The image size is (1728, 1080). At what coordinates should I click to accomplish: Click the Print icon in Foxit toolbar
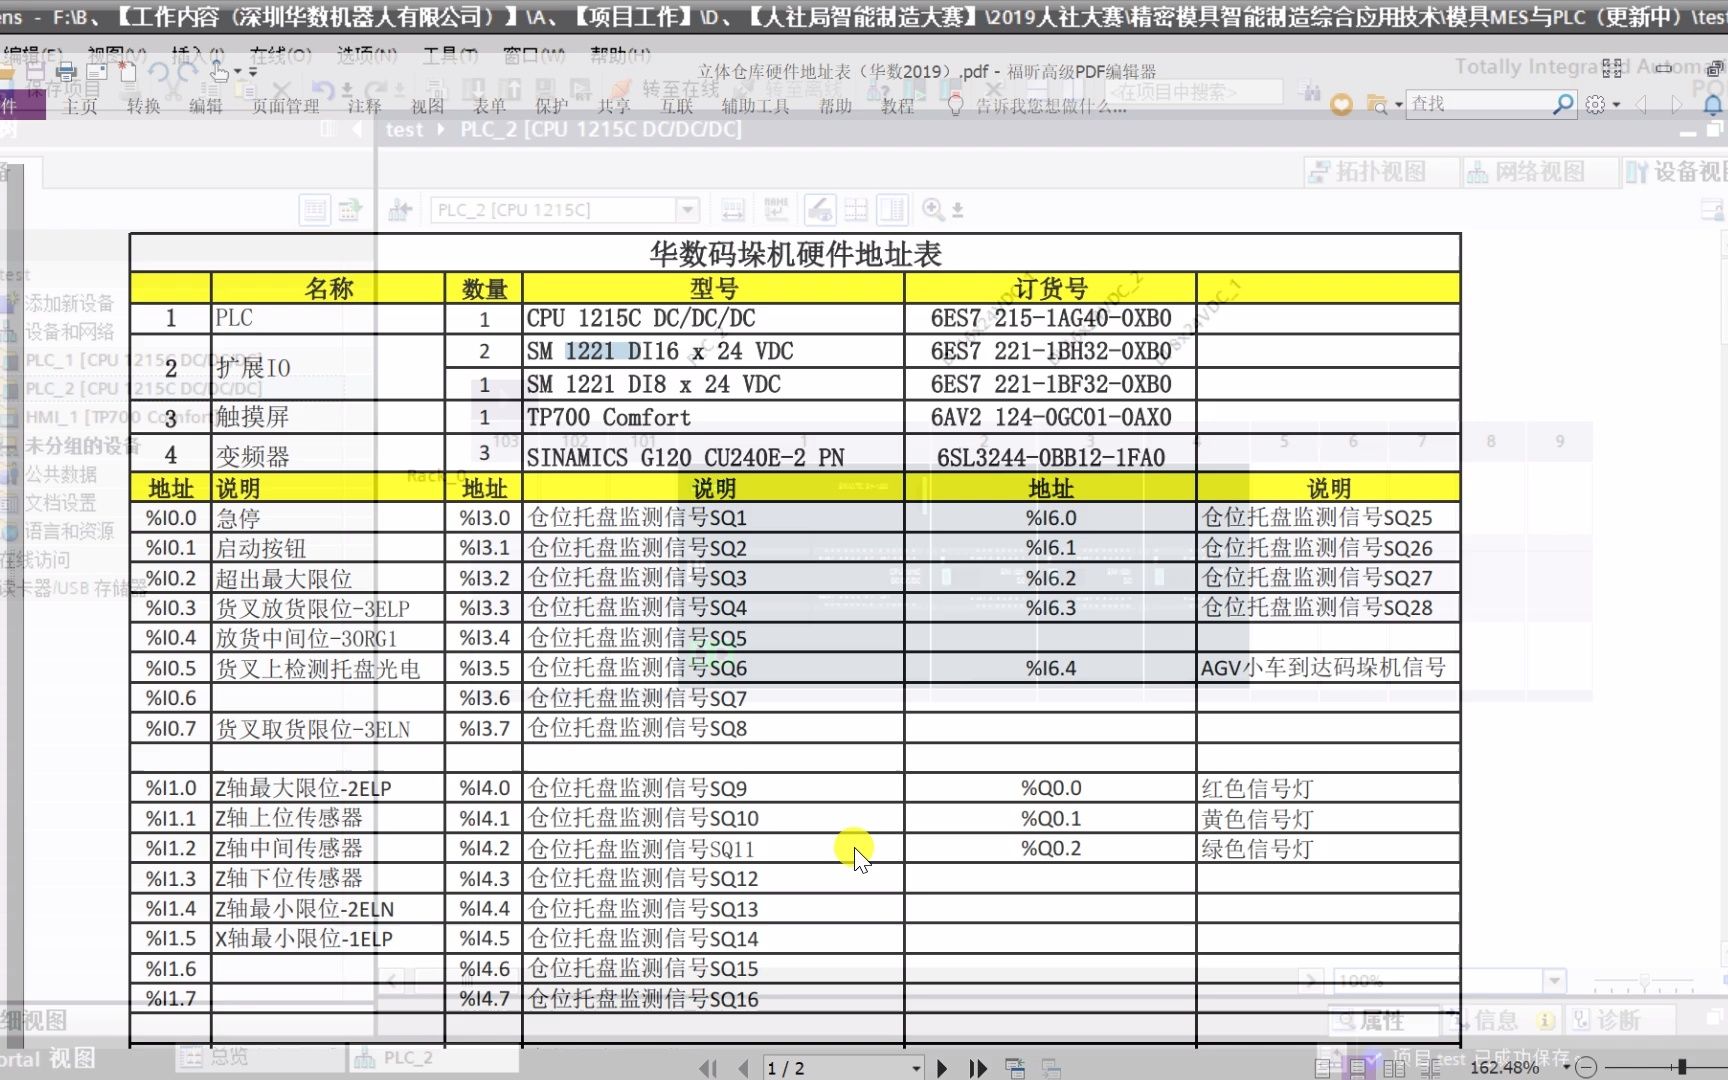[x=65, y=71]
